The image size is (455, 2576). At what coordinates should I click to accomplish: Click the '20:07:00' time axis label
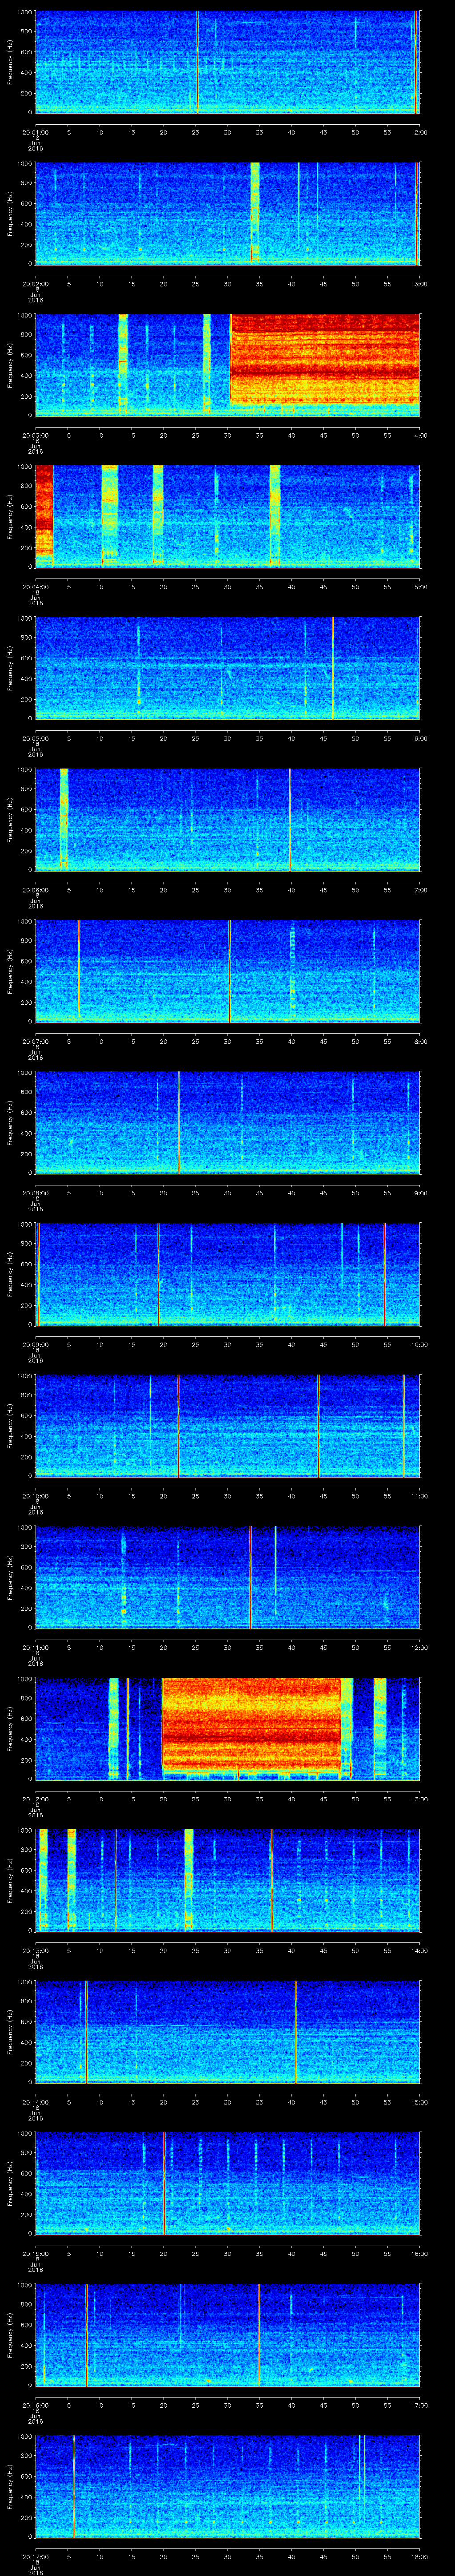35,1041
